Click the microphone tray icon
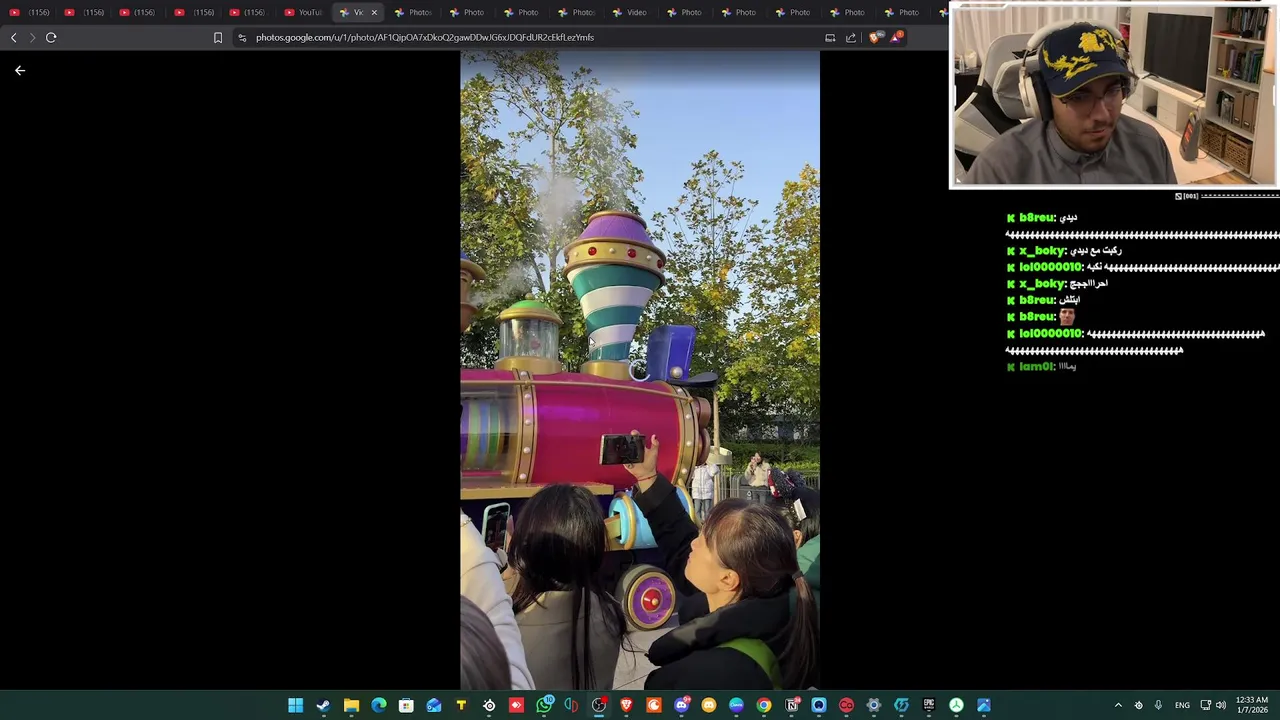Viewport: 1280px width, 720px height. pyautogui.click(x=1158, y=705)
